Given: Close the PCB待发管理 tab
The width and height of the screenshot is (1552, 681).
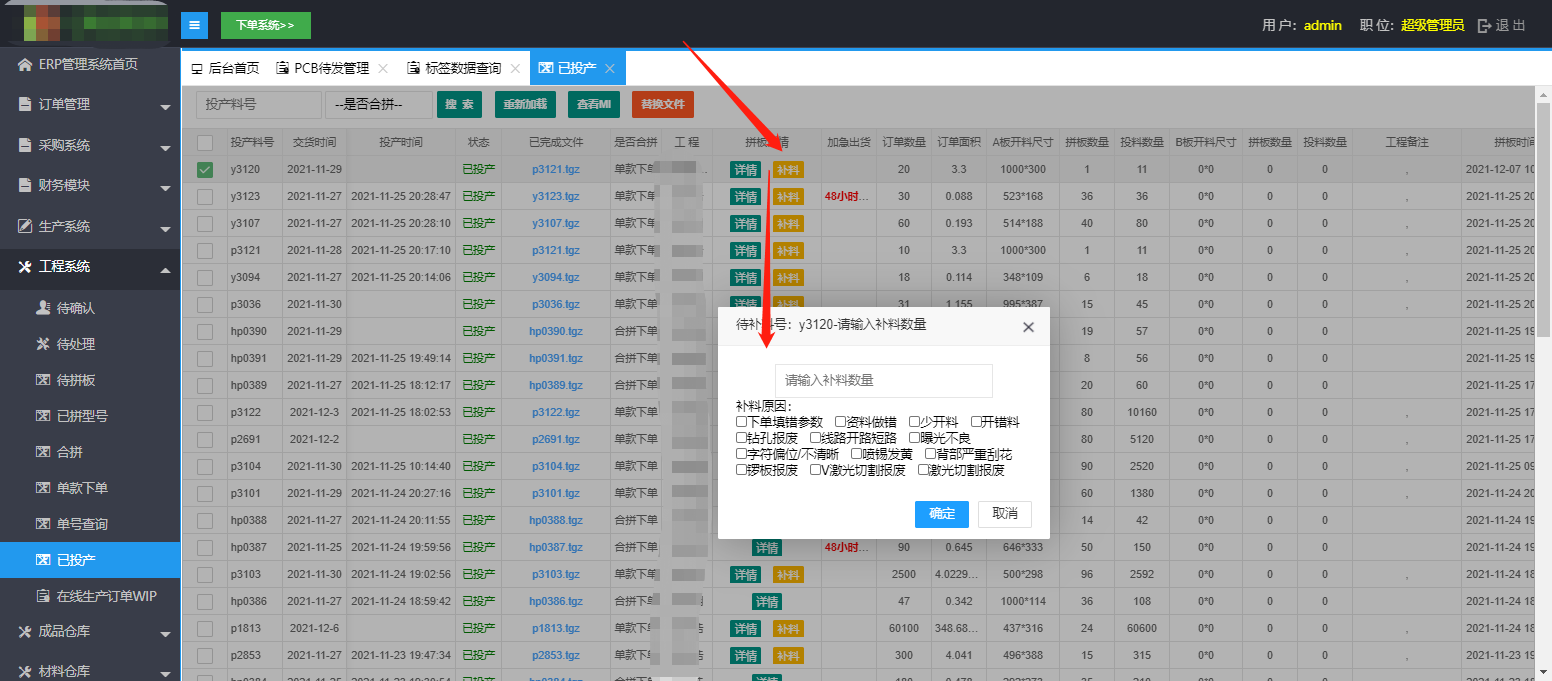Looking at the screenshot, I should point(382,69).
